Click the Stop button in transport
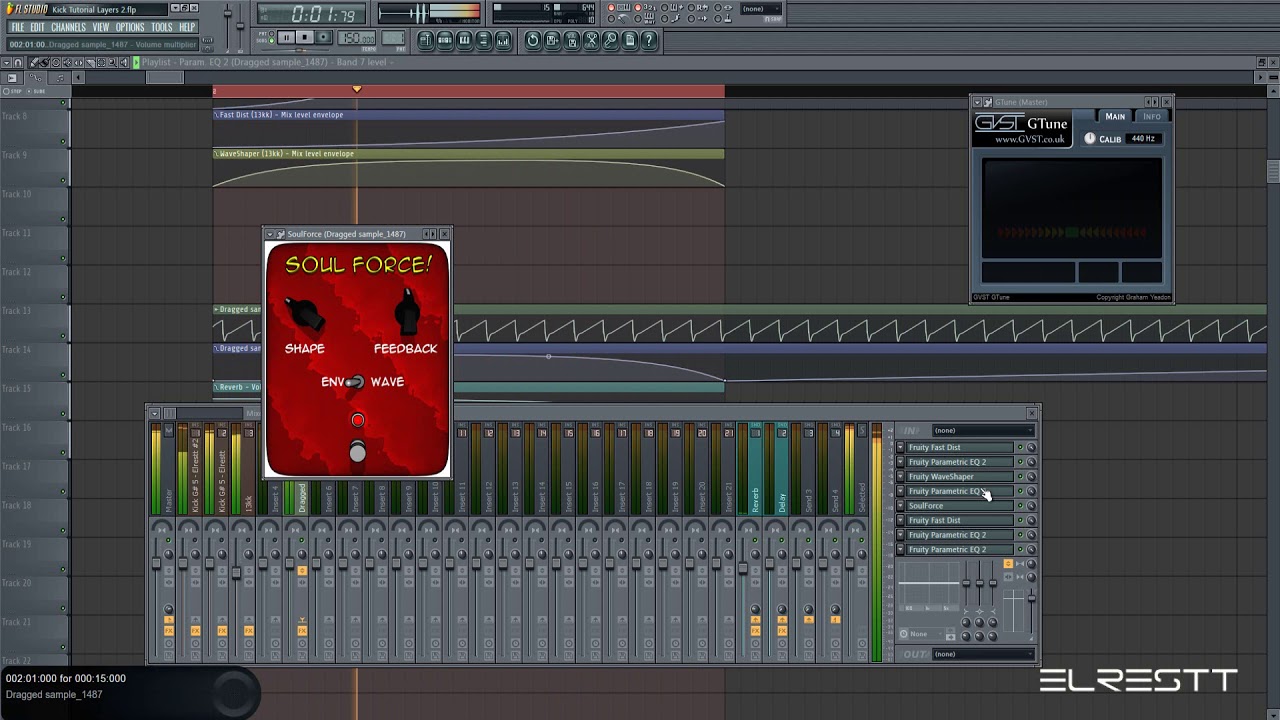The width and height of the screenshot is (1280, 720). (x=305, y=38)
